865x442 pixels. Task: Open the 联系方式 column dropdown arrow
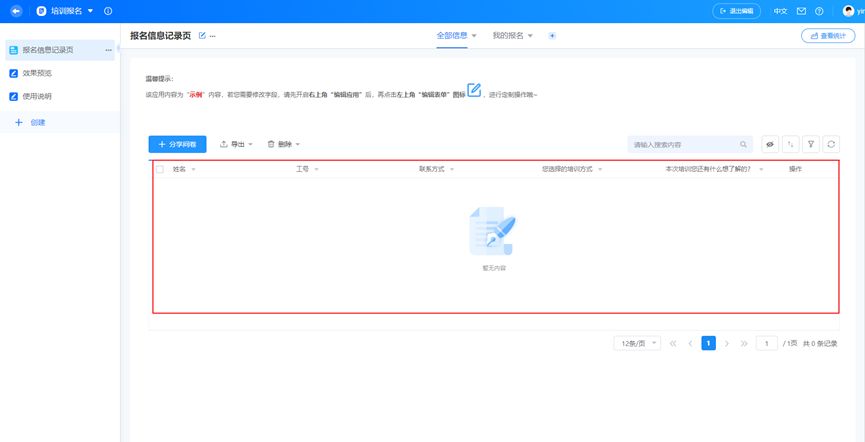(x=451, y=169)
